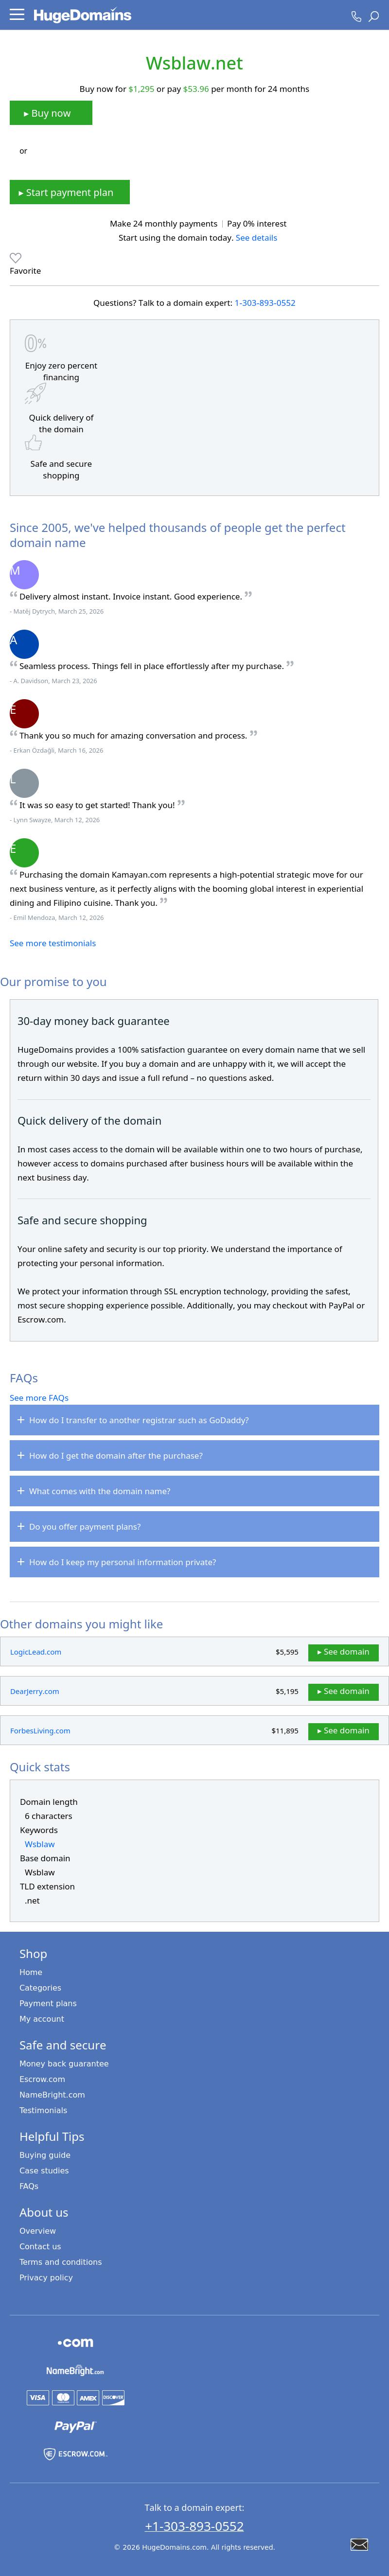Image resolution: width=389 pixels, height=2576 pixels.
Task: Open the hamburger menu
Action: point(16,15)
